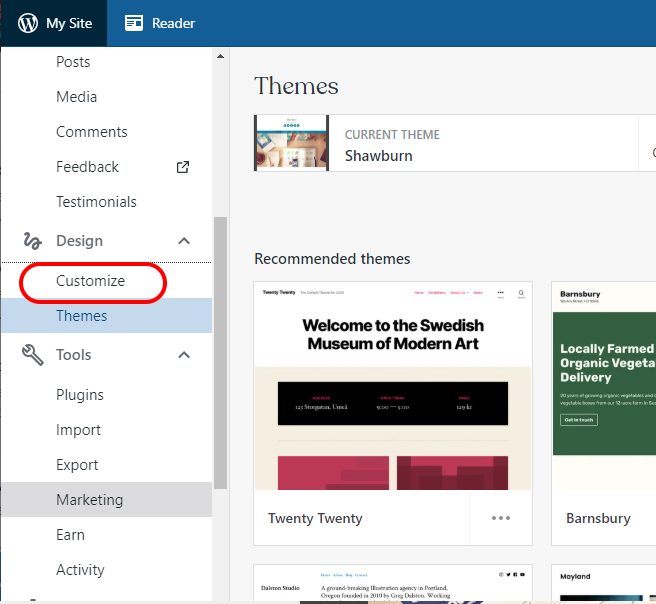Click the Design squiggle icon
656x604 pixels.
[32, 241]
